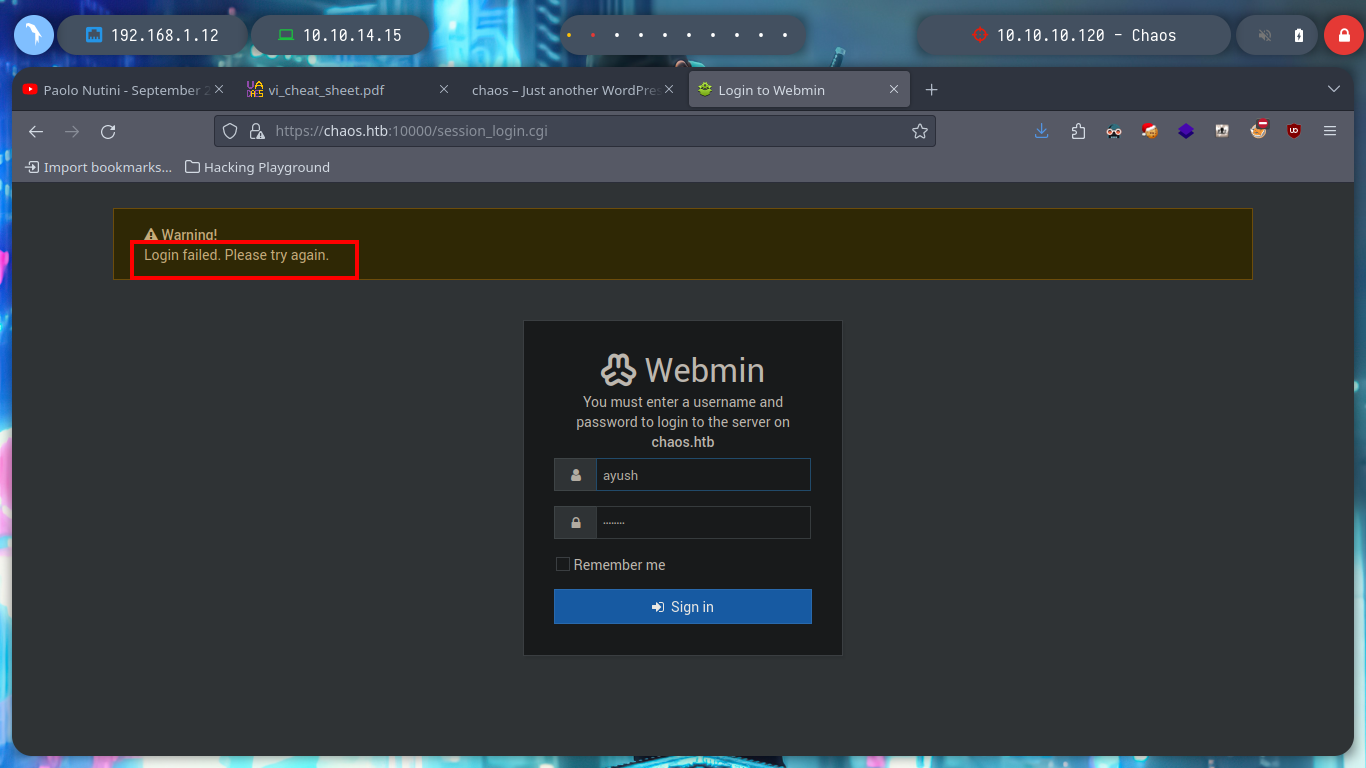Reload the Webmin login page
This screenshot has width=1366, height=768.
pyautogui.click(x=108, y=131)
